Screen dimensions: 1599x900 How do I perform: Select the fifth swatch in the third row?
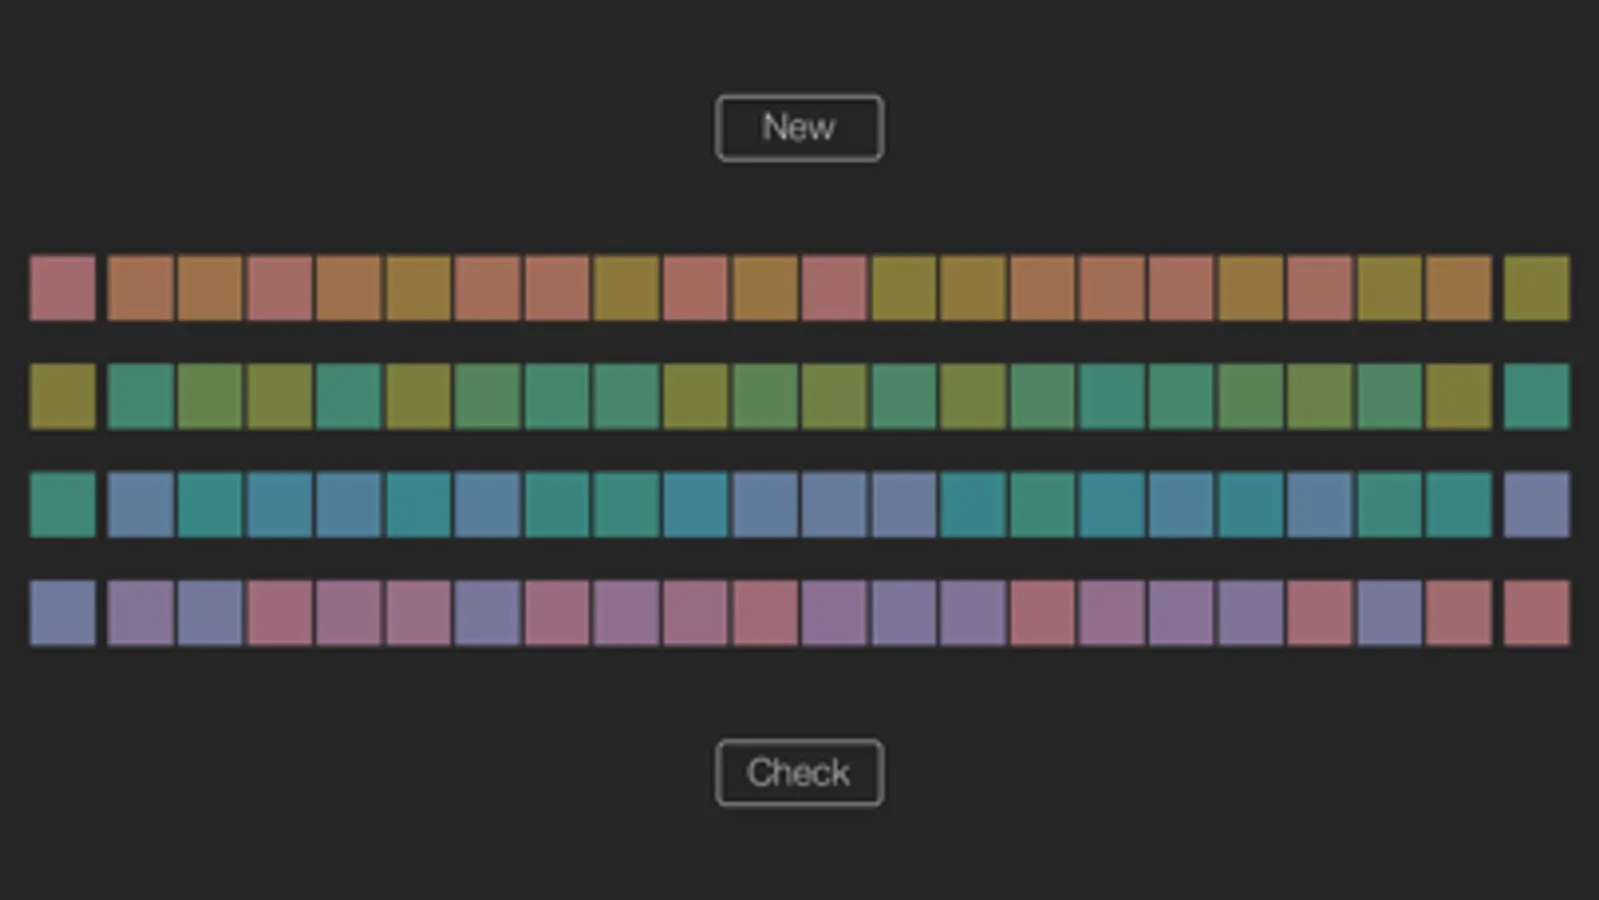pyautogui.click(x=349, y=504)
